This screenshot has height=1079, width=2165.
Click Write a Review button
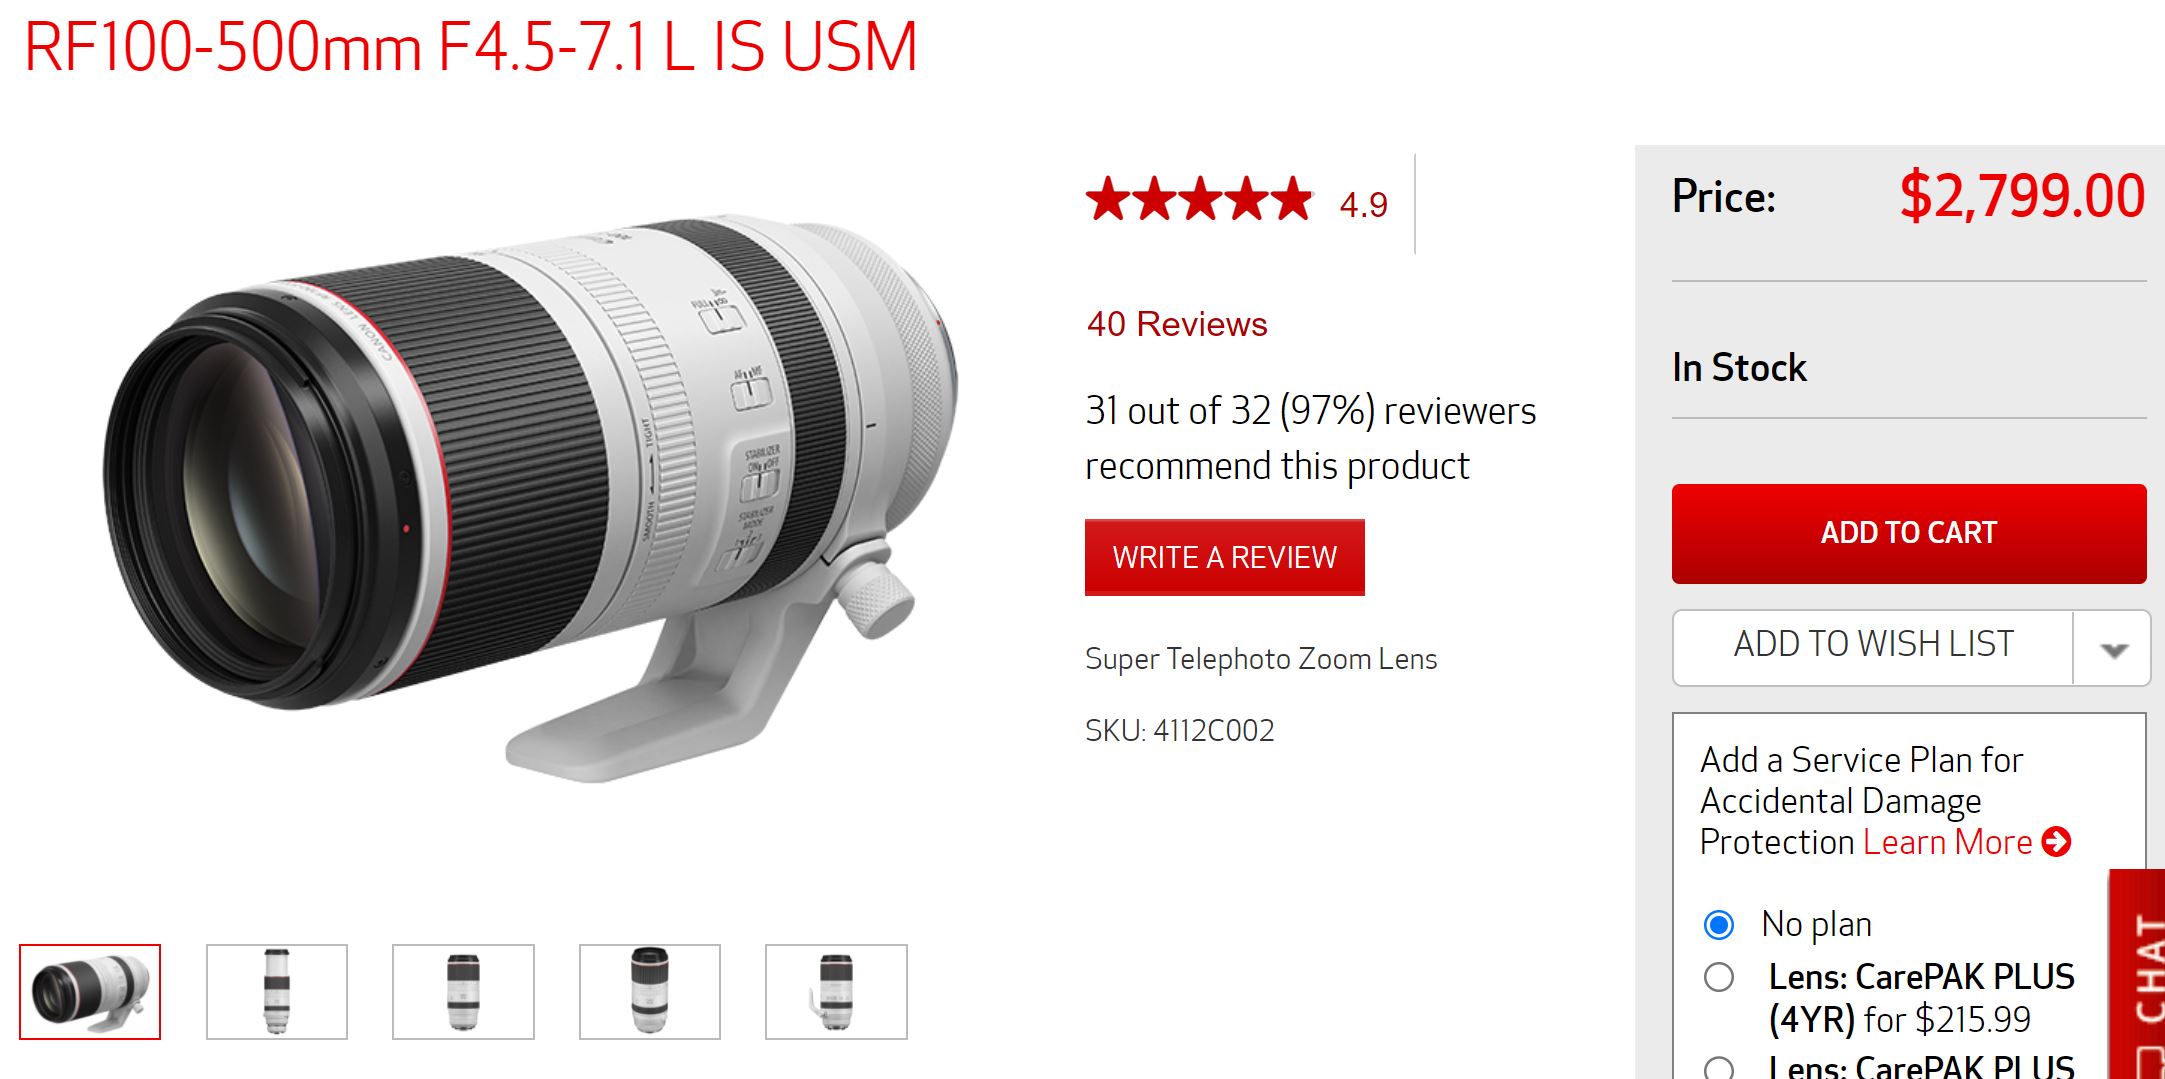pyautogui.click(x=1225, y=557)
